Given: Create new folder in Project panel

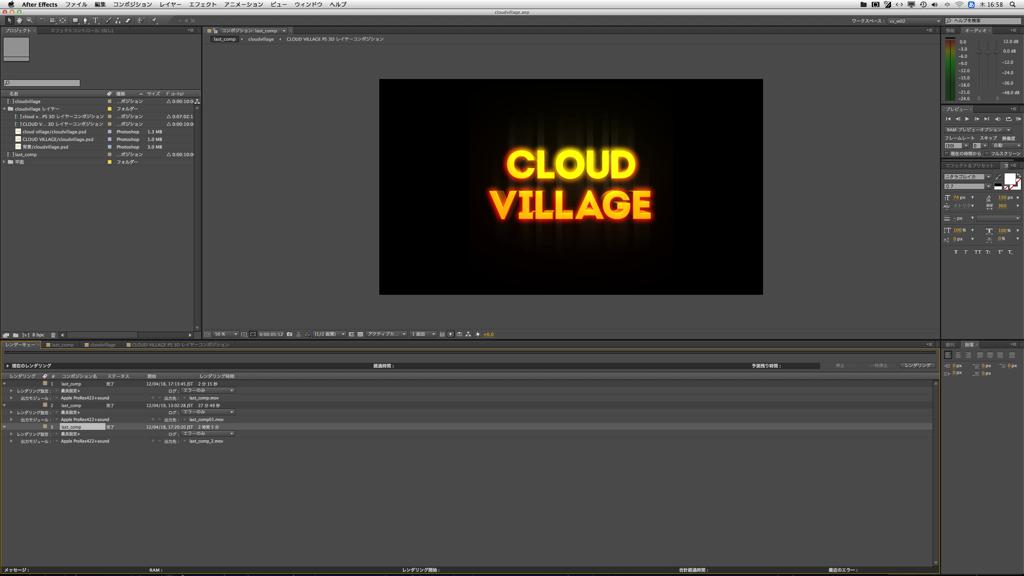Looking at the screenshot, I should point(16,335).
